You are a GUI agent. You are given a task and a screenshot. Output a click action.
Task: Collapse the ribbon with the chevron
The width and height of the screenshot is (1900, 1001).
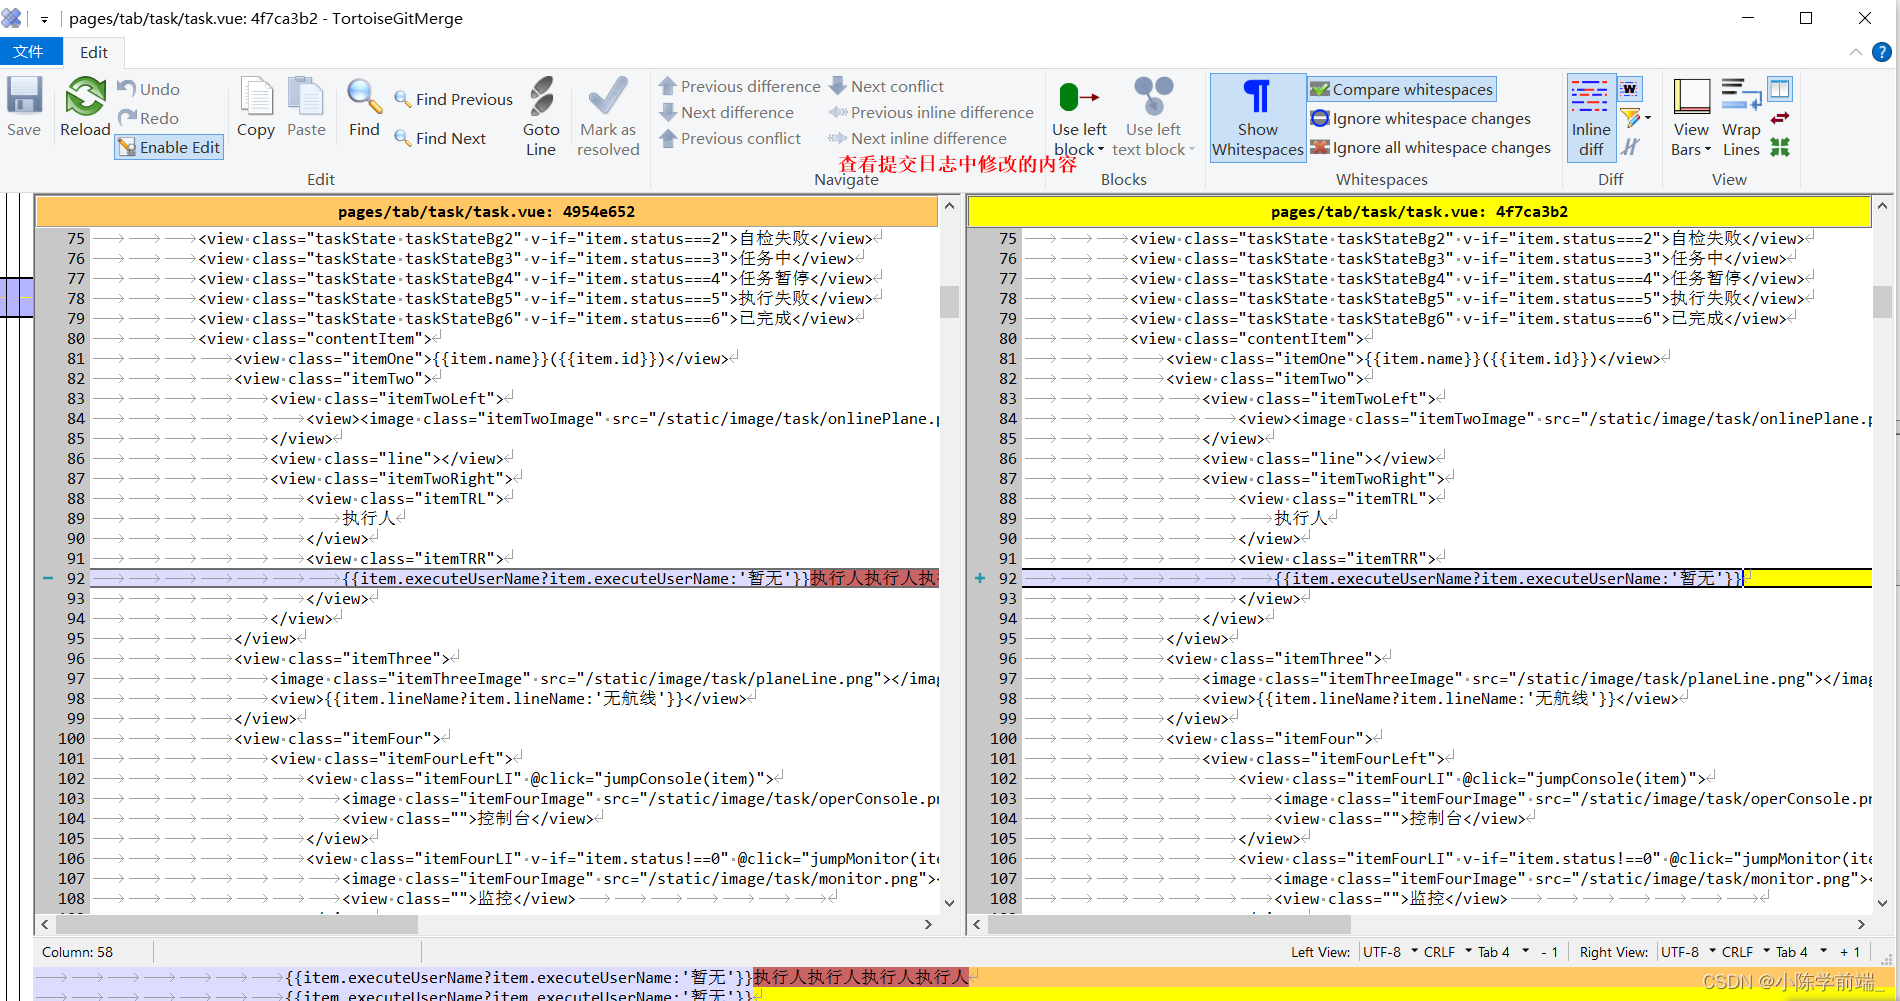(1856, 52)
